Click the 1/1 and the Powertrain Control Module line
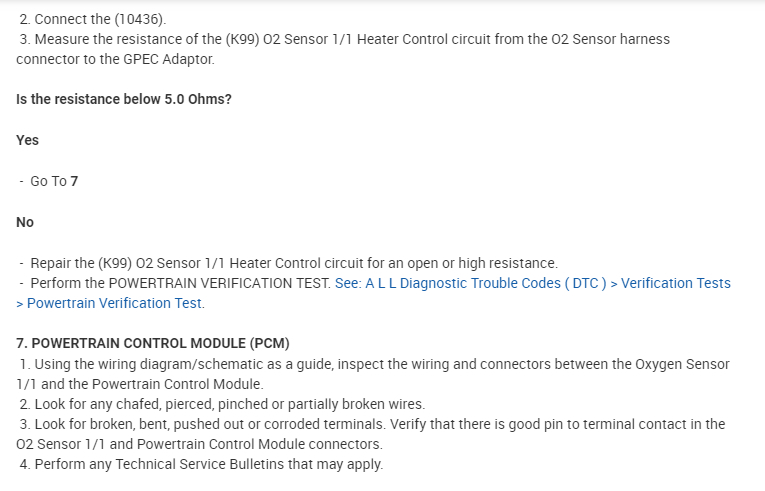This screenshot has width=765, height=491. (140, 384)
